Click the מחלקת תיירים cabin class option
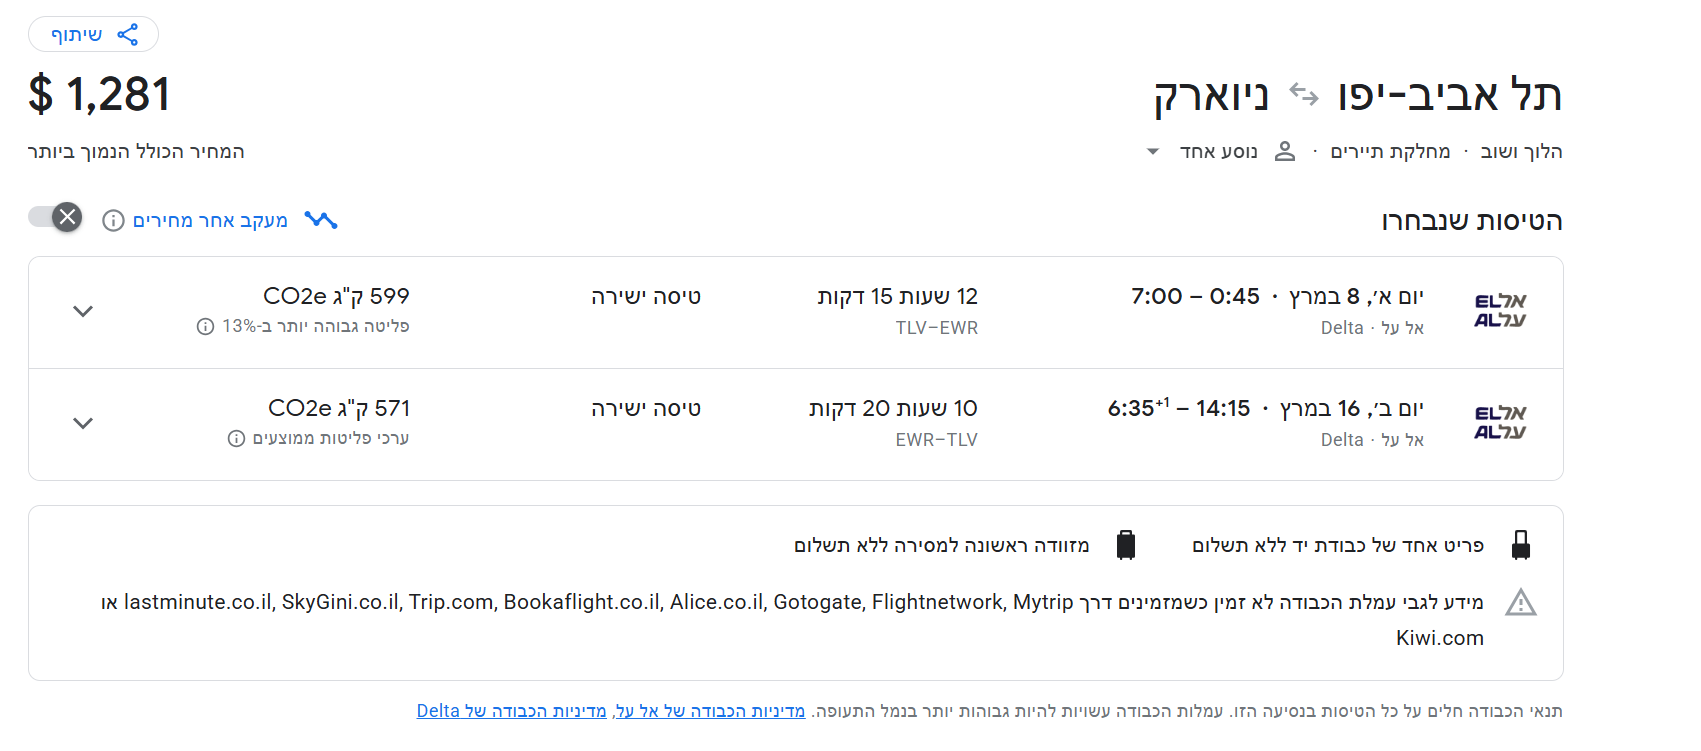The image size is (1701, 751). pos(1390,151)
